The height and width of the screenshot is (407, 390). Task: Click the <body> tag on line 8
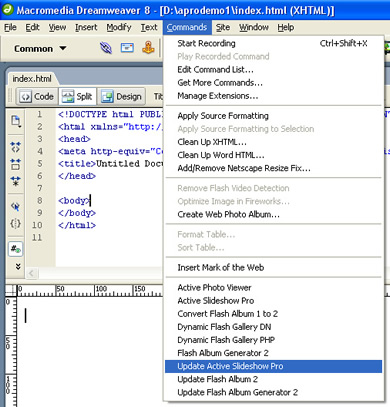click(74, 201)
